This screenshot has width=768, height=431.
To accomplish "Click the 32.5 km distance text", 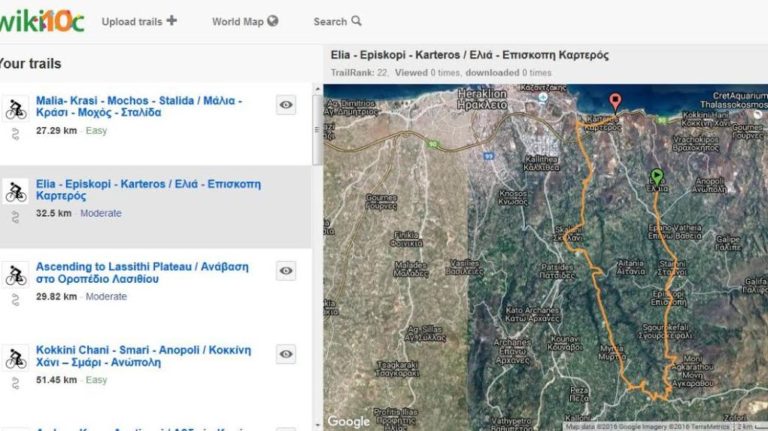I will click(53, 214).
